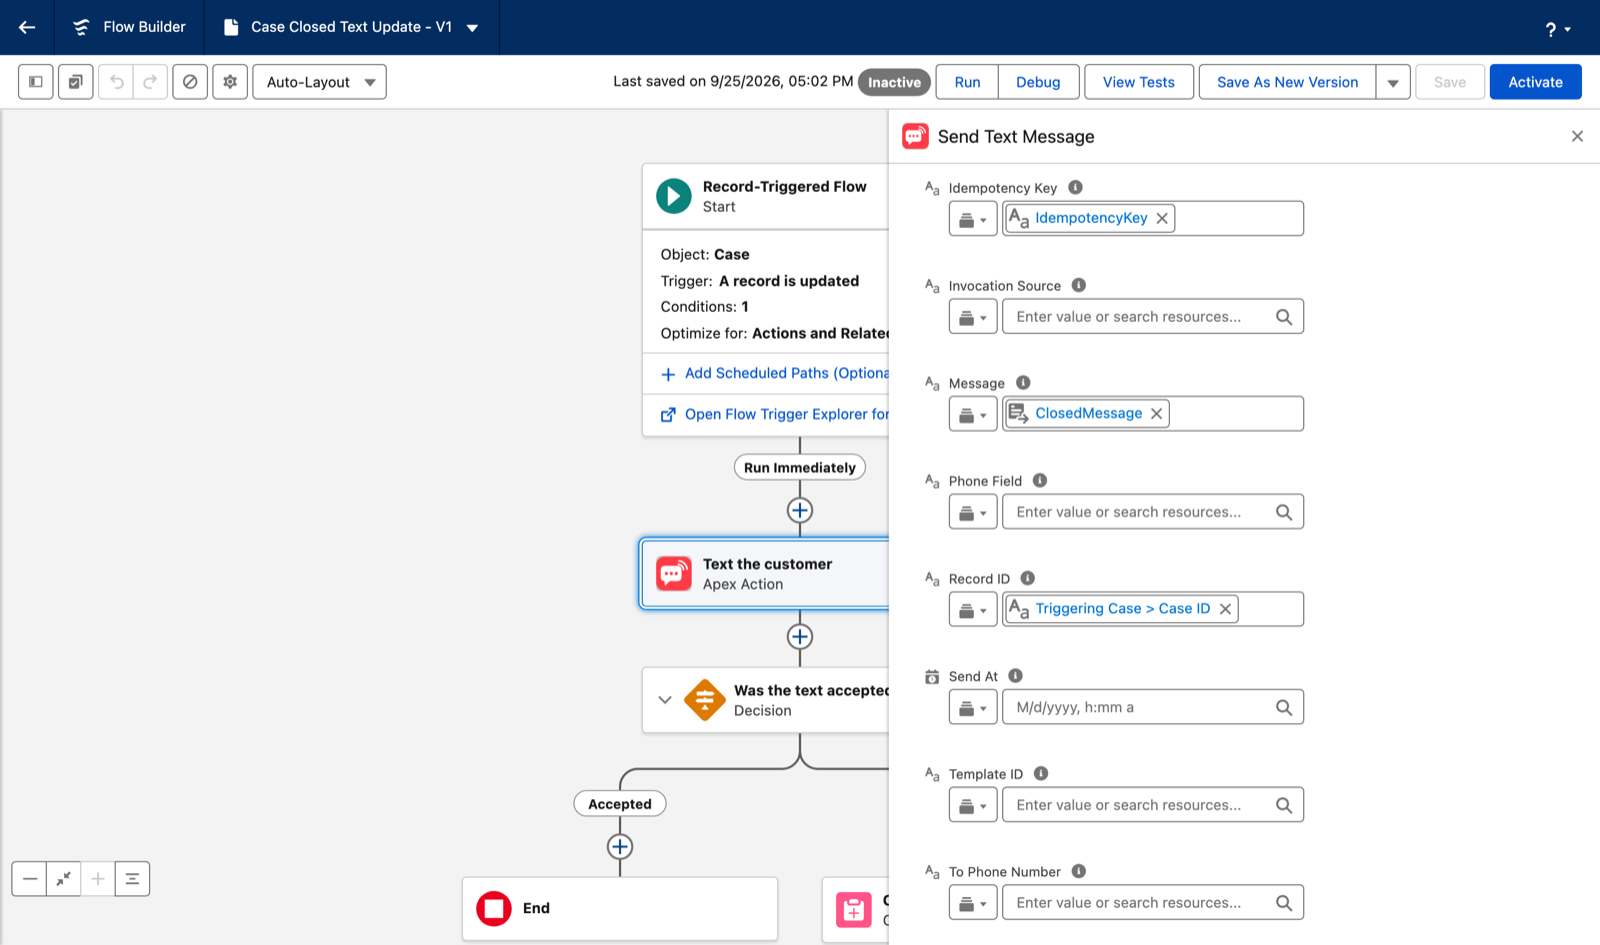
Task: Click the Invocation Source input field
Action: click(1153, 317)
